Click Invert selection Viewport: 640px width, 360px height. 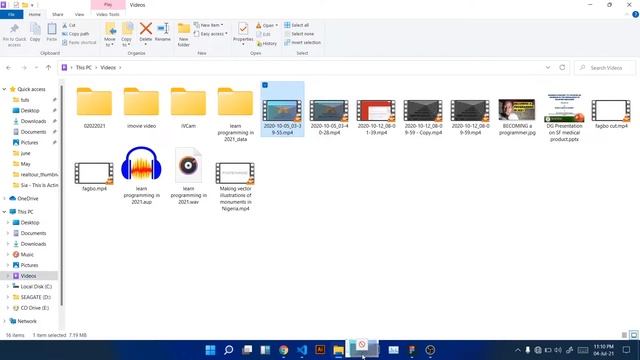(302, 42)
